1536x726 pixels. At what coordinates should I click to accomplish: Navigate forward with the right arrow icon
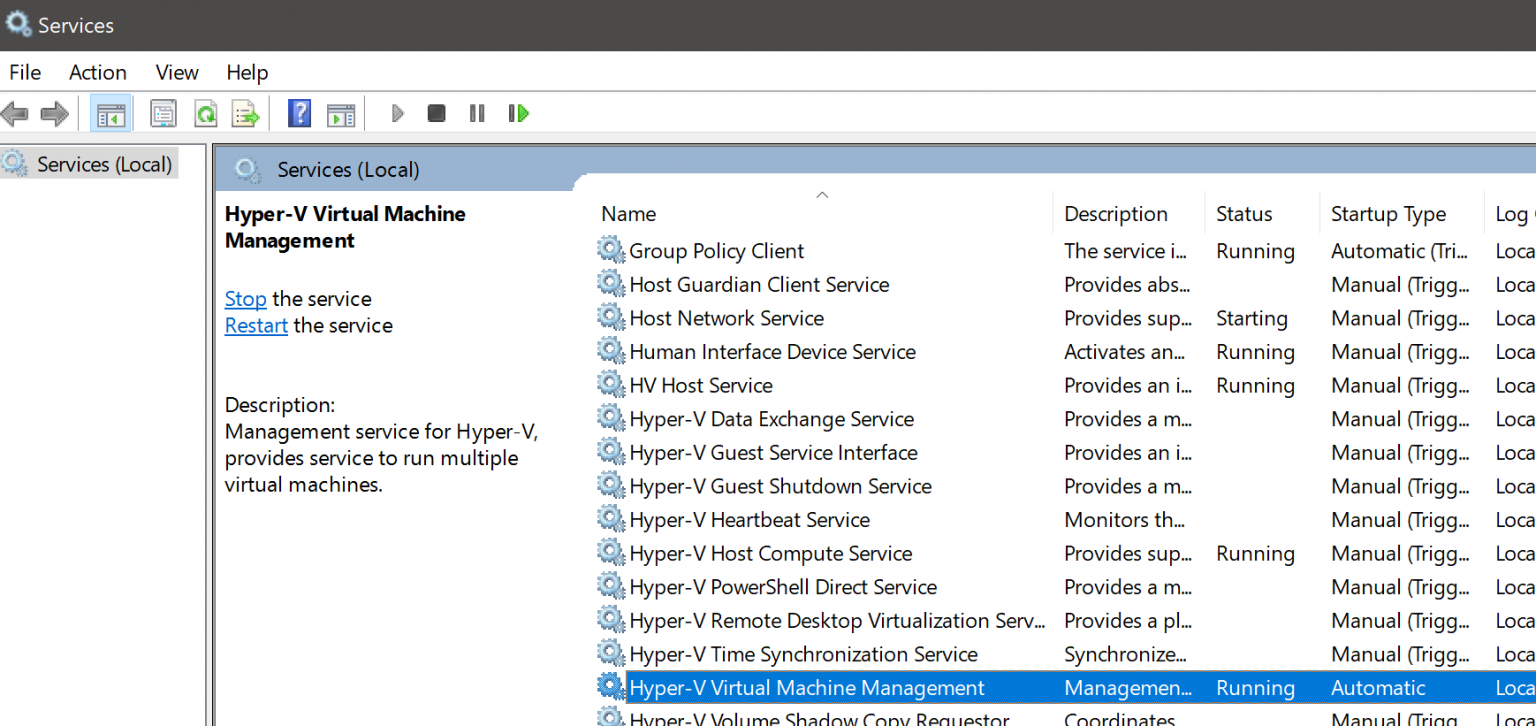54,113
